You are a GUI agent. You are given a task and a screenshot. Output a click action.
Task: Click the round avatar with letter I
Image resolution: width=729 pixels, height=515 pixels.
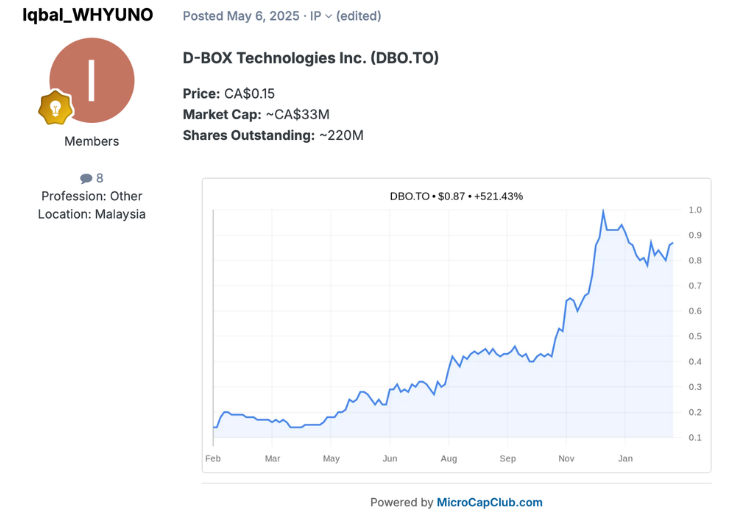coord(91,81)
